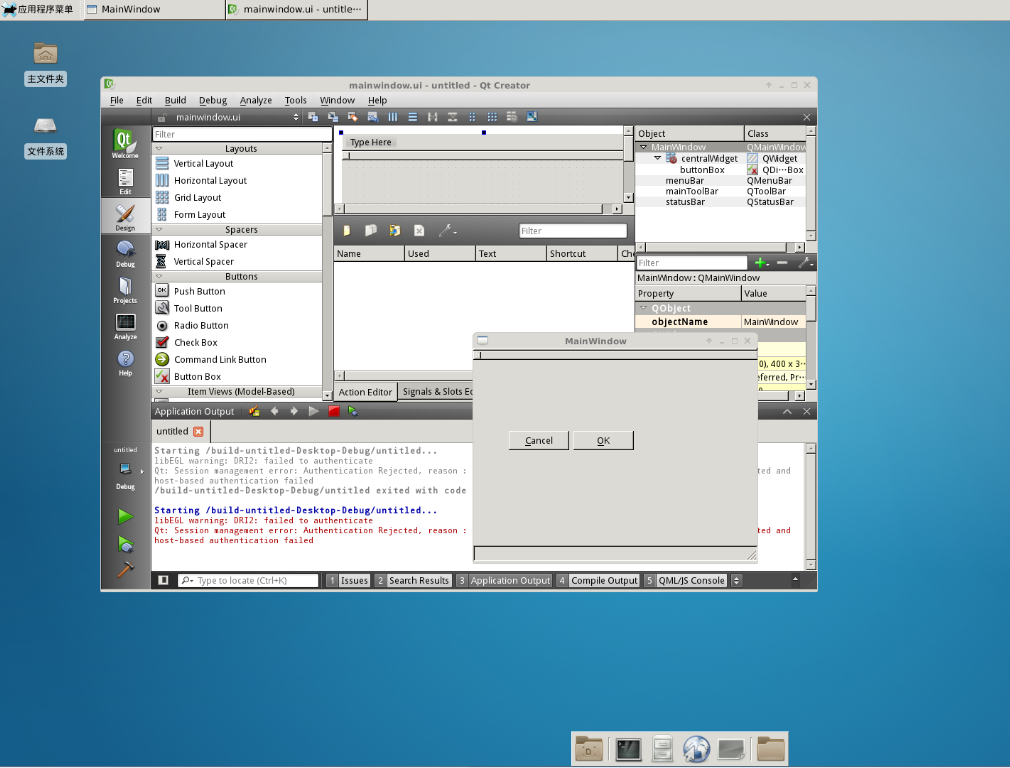Viewport: 1010px width, 768px height.
Task: Click OK in the MainWindow dialog
Action: tap(603, 441)
